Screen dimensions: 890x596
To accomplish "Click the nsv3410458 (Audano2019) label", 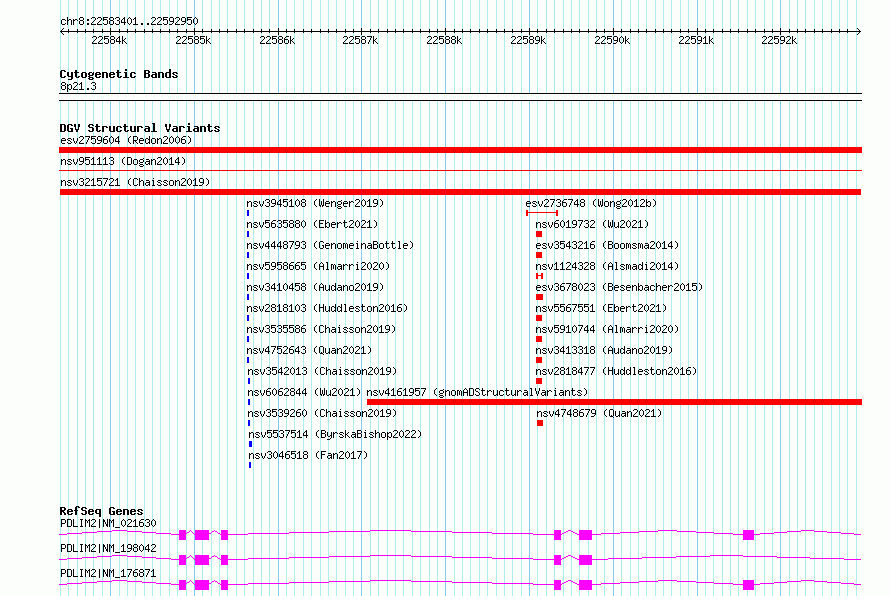I will tap(315, 287).
